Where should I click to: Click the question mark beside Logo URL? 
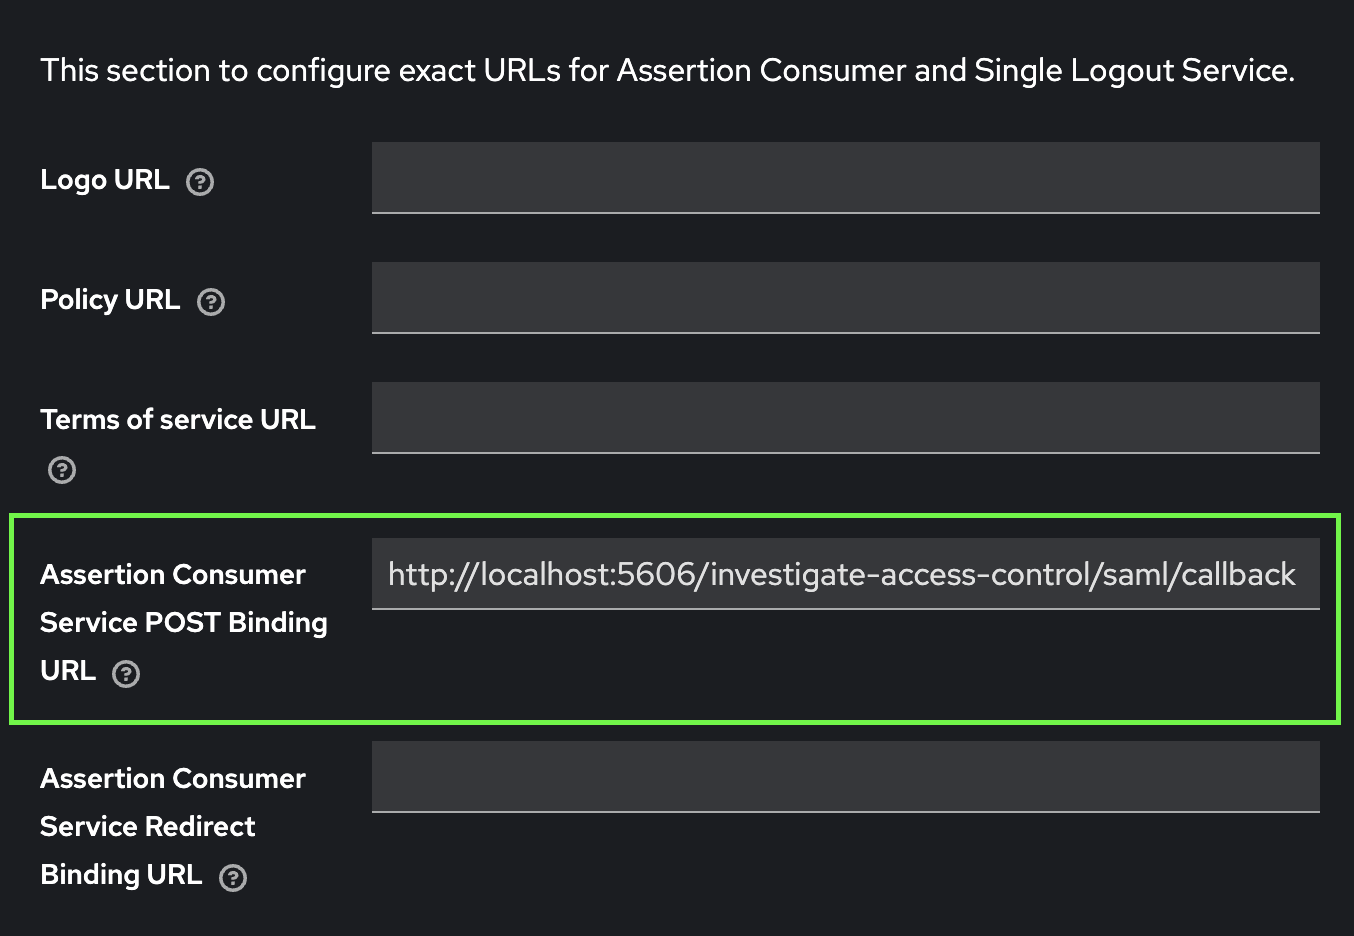200,181
